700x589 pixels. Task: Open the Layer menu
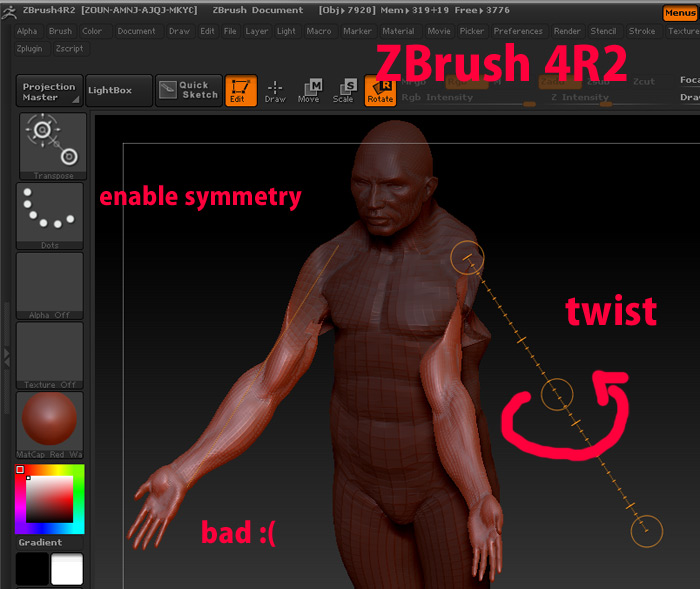[257, 31]
